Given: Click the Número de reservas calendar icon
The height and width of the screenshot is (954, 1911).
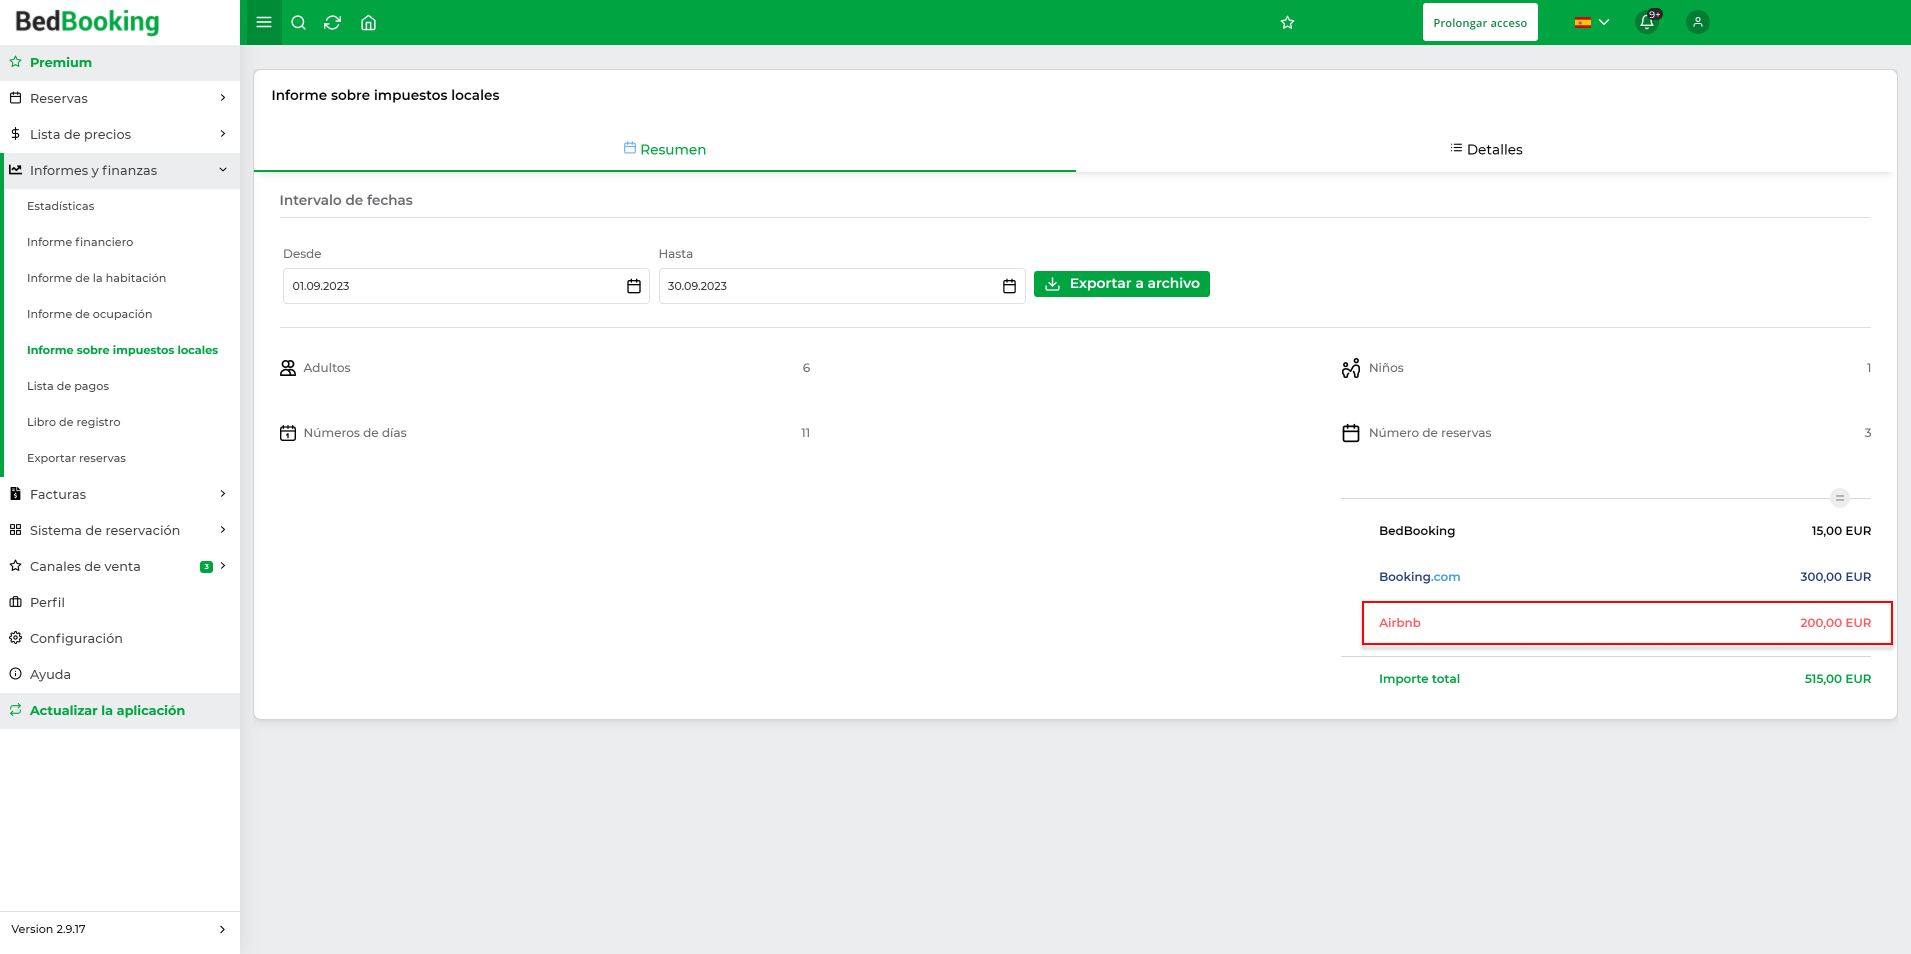Looking at the screenshot, I should [1351, 433].
